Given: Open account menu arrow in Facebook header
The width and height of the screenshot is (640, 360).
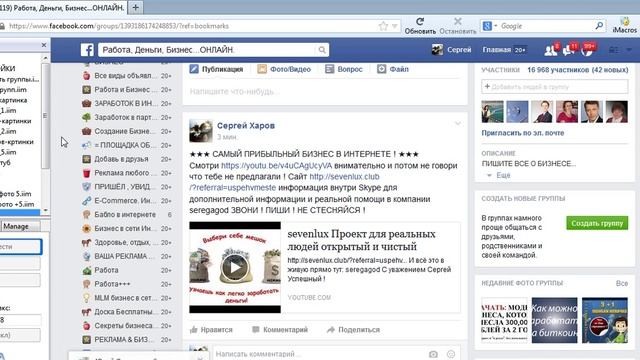Looking at the screenshot, I should [x=629, y=50].
